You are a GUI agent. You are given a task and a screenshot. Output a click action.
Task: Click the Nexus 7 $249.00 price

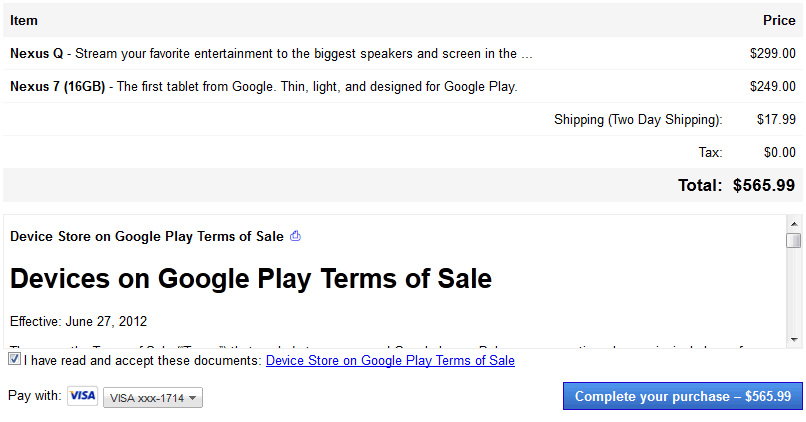772,87
